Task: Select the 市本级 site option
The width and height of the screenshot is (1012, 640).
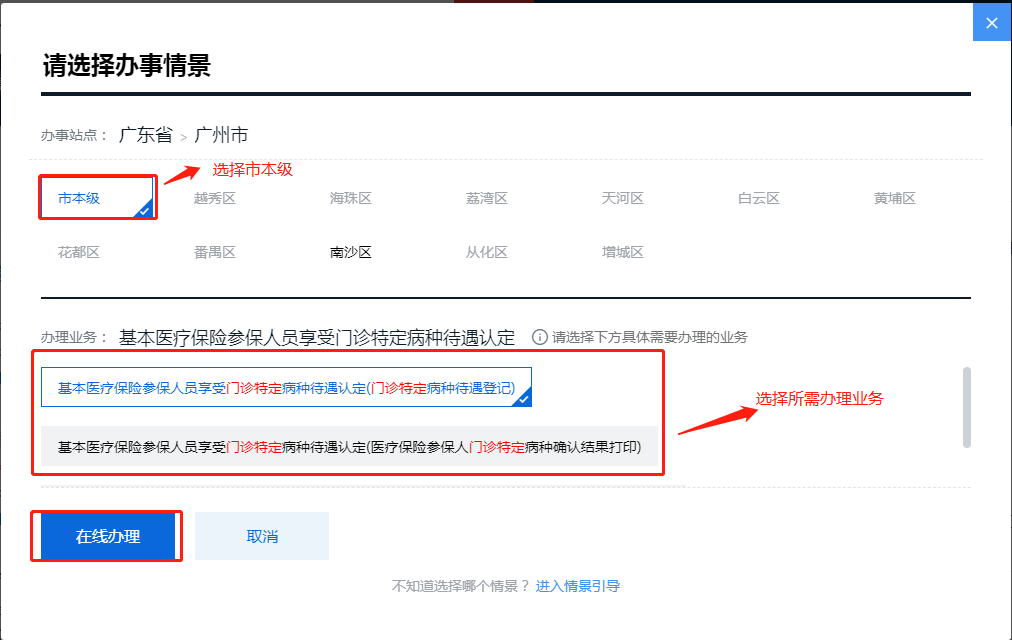Action: (x=97, y=197)
